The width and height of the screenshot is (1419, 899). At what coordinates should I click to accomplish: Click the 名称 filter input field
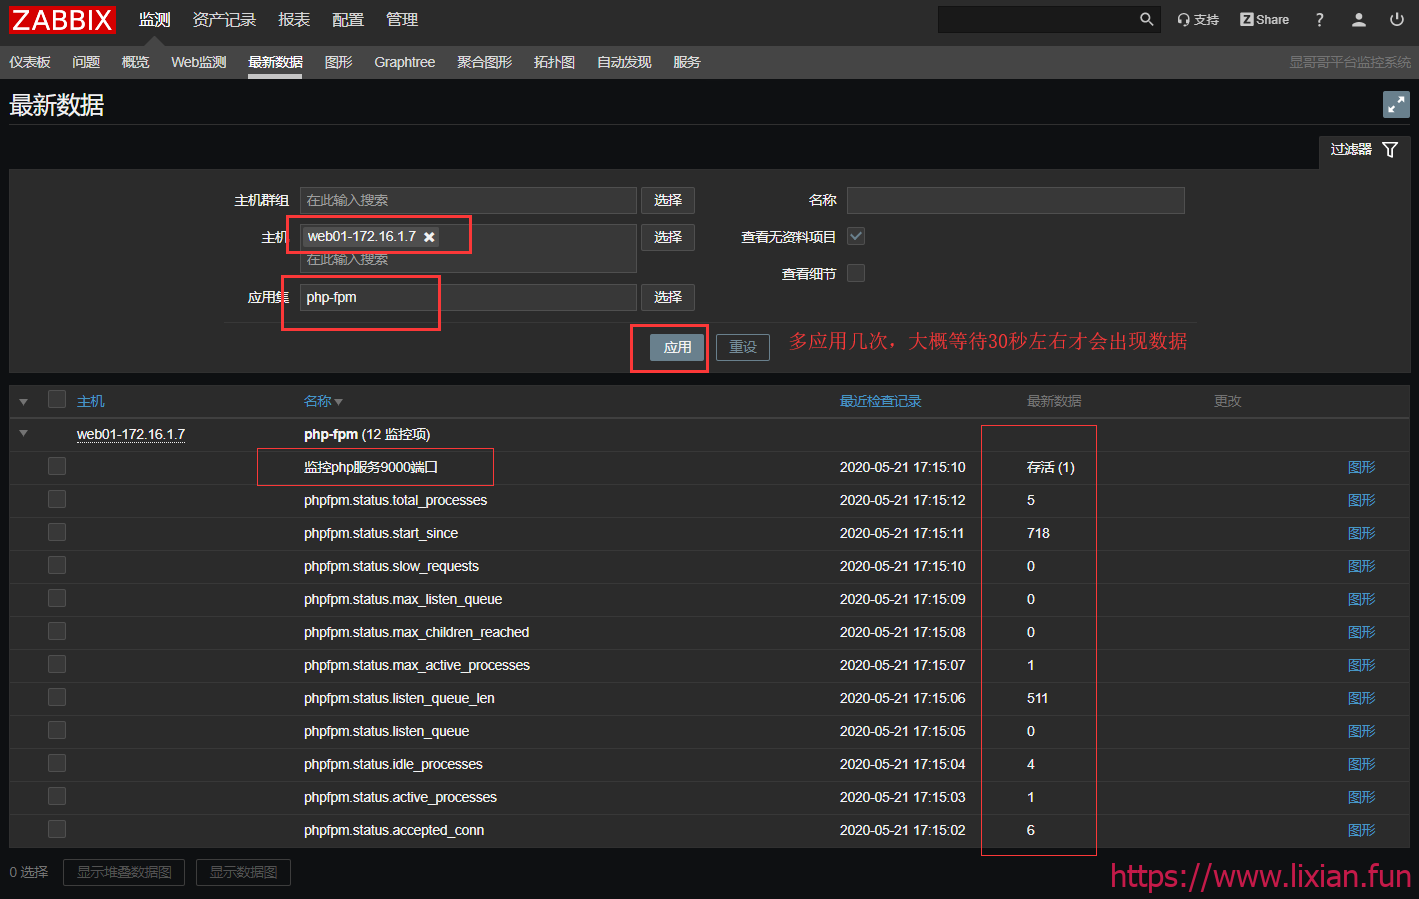pos(1015,200)
